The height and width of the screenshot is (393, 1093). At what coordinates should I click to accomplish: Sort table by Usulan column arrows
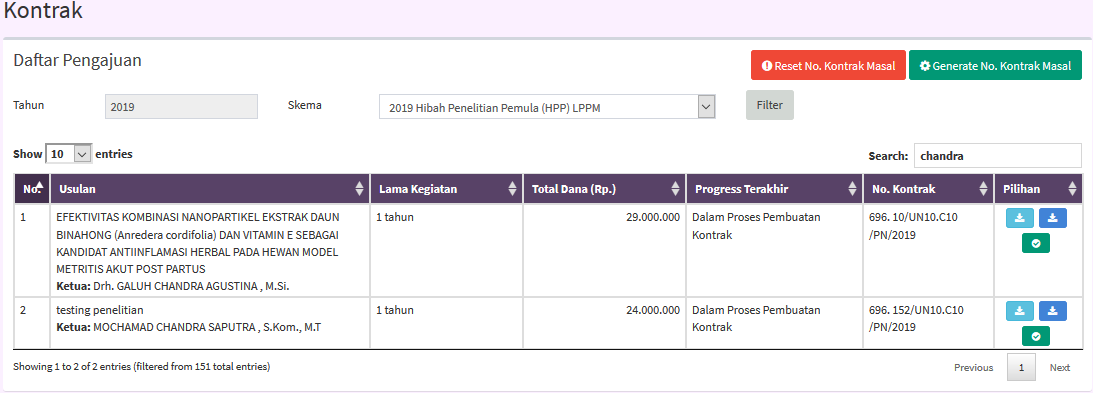[359, 189]
